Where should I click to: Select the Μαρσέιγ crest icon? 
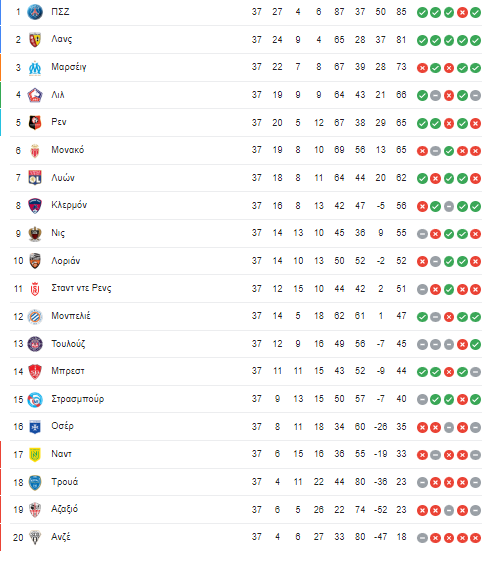coord(35,67)
